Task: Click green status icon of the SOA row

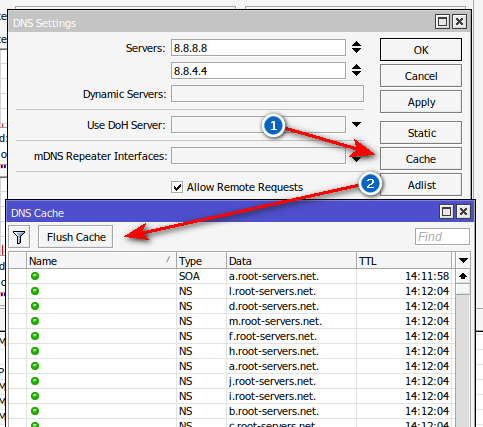Action: [x=35, y=276]
